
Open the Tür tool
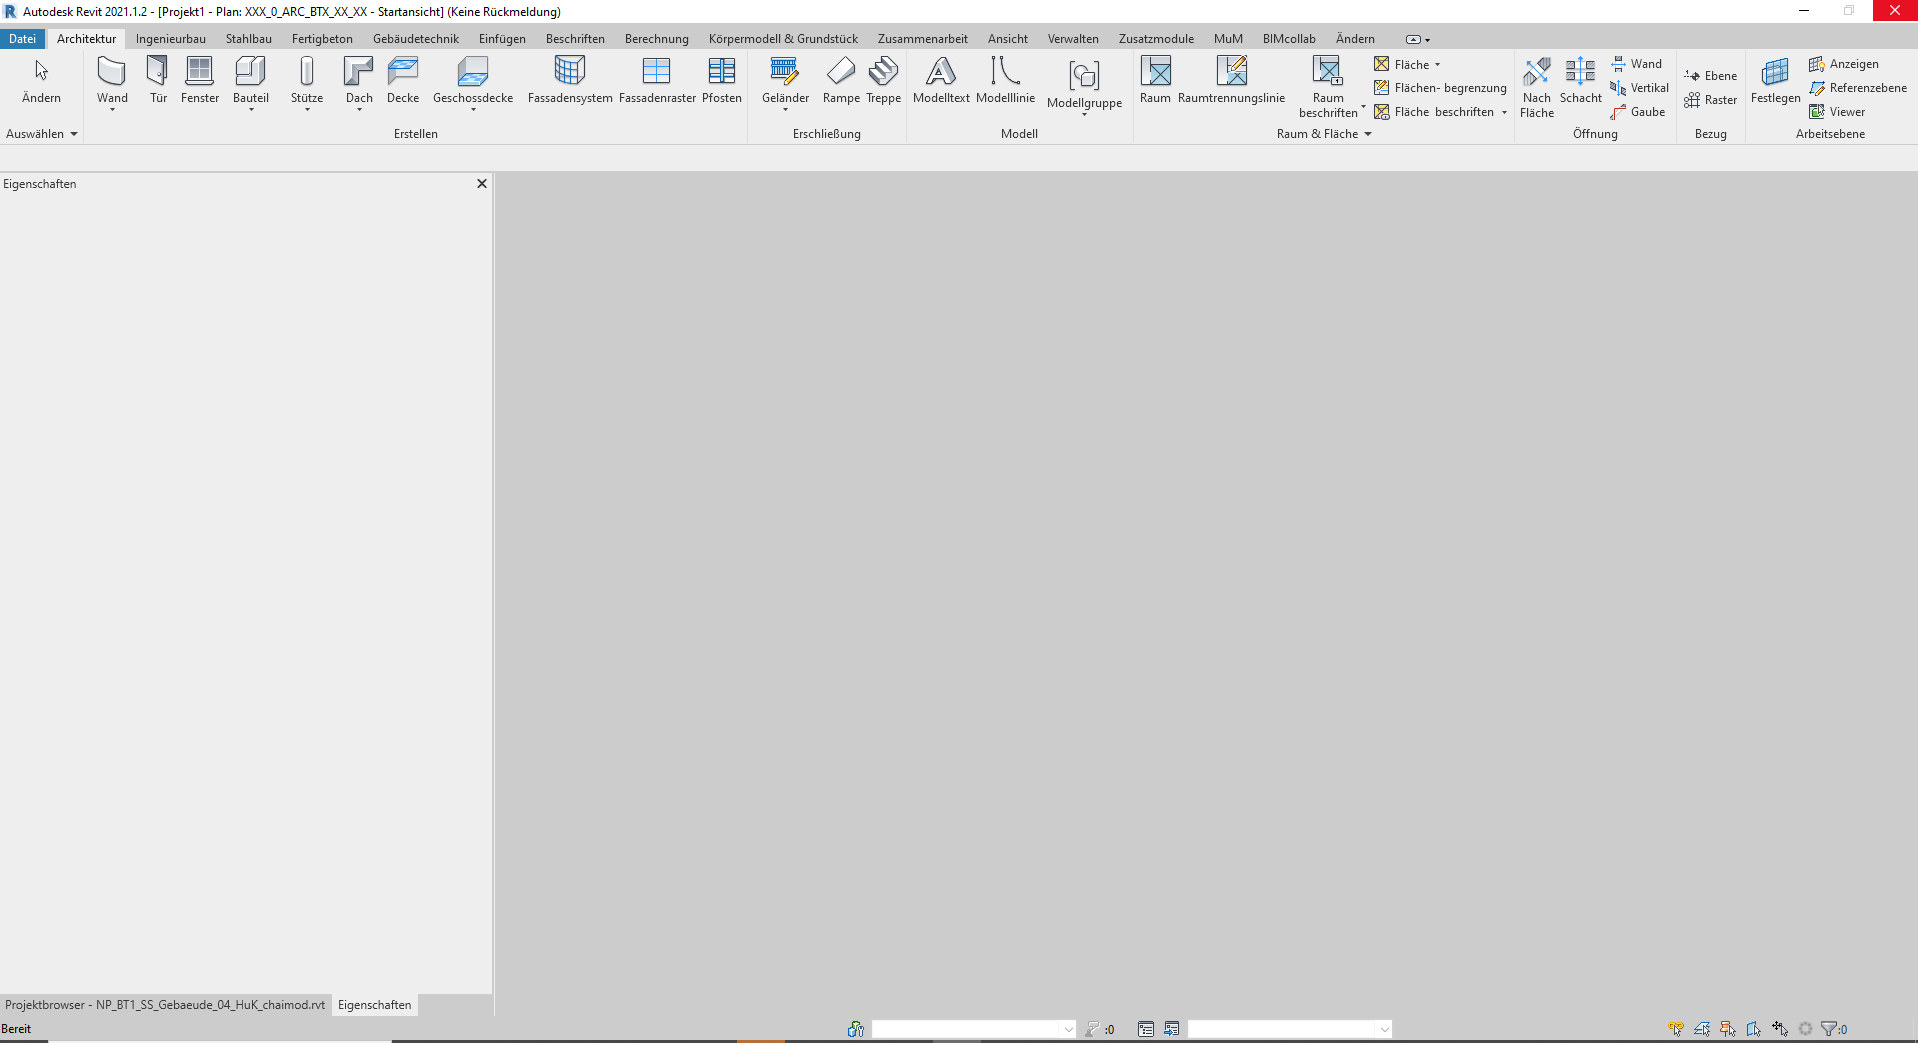[158, 80]
